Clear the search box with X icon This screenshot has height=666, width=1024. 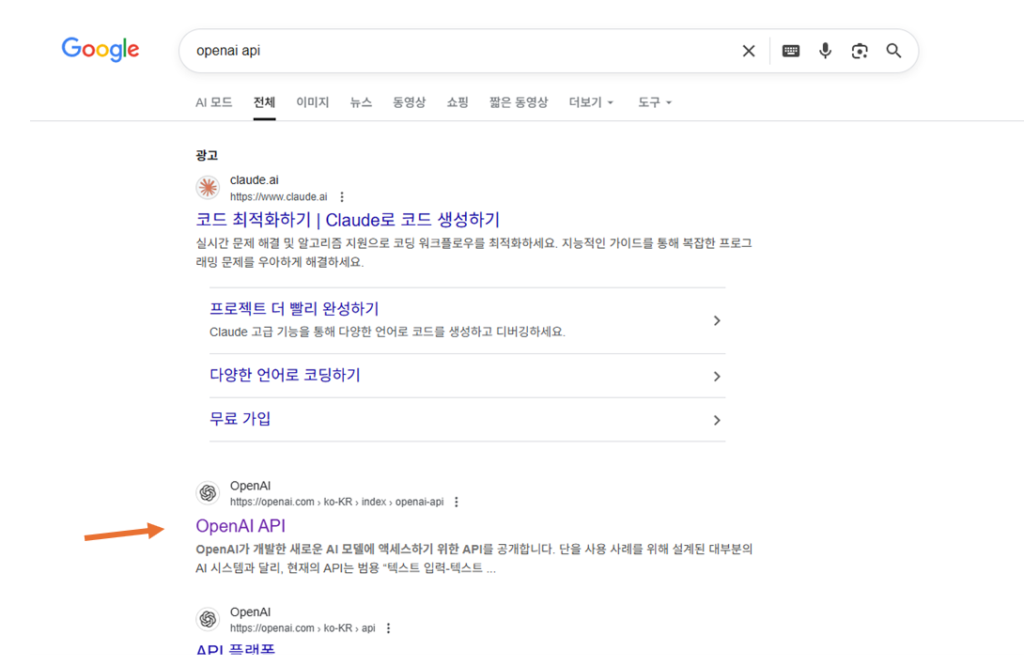(748, 51)
